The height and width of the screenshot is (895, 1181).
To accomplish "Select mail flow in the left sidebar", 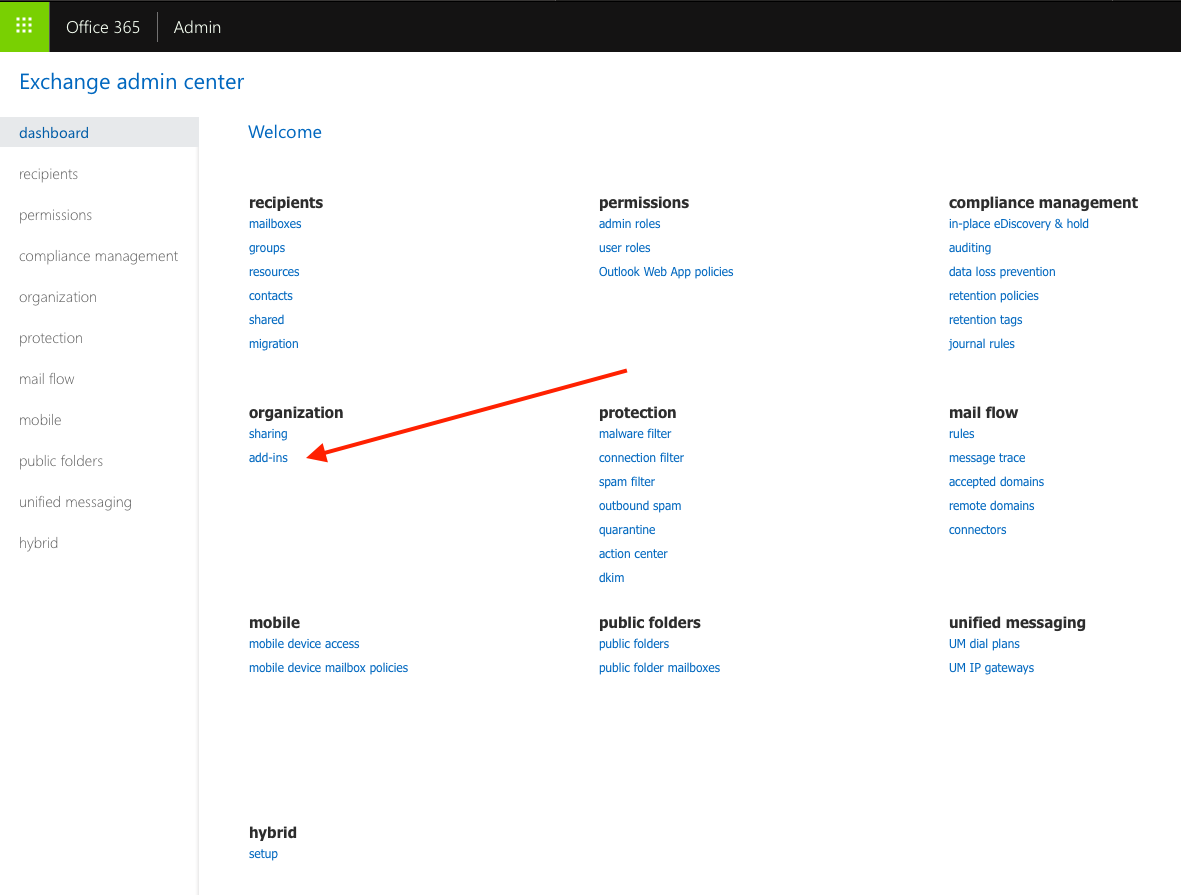I will (46, 379).
